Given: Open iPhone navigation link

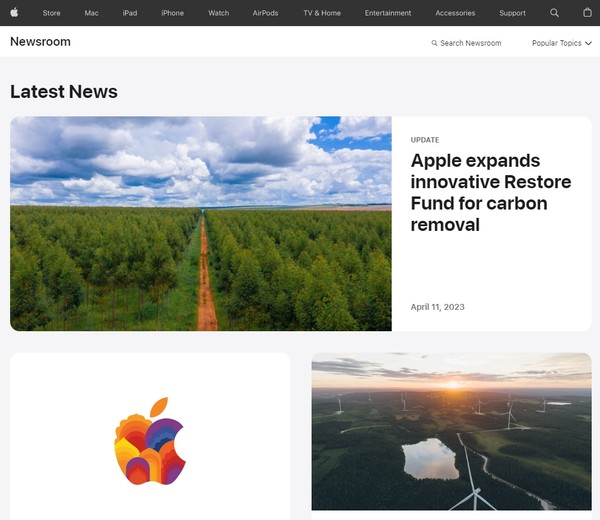Looking at the screenshot, I should pyautogui.click(x=172, y=13).
